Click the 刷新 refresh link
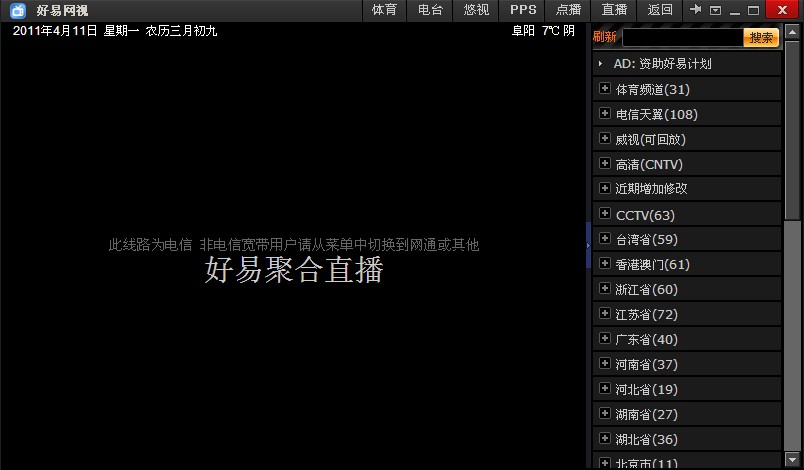This screenshot has height=470, width=804. [x=605, y=37]
